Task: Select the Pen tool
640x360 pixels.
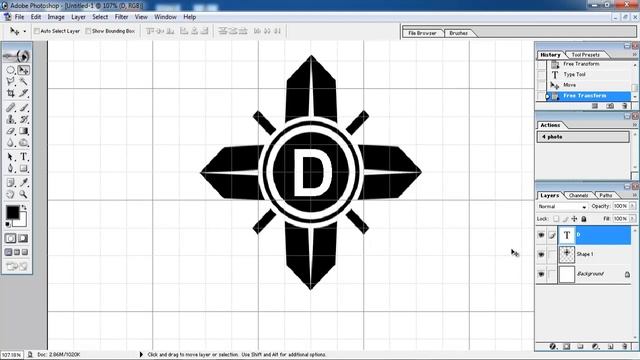Action: [x=11, y=168]
